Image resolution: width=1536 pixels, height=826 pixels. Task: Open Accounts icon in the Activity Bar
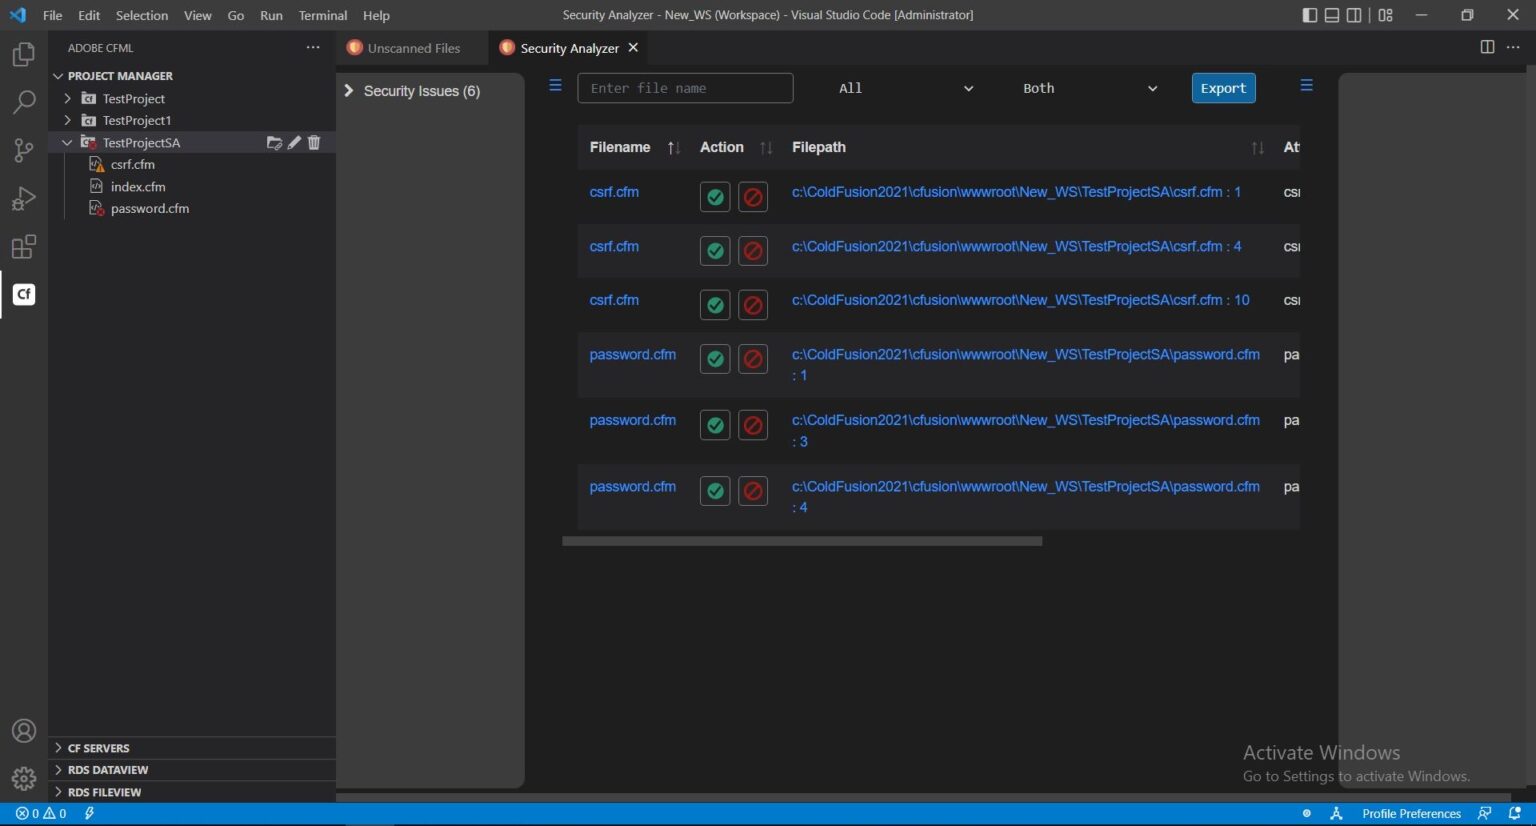pyautogui.click(x=23, y=730)
